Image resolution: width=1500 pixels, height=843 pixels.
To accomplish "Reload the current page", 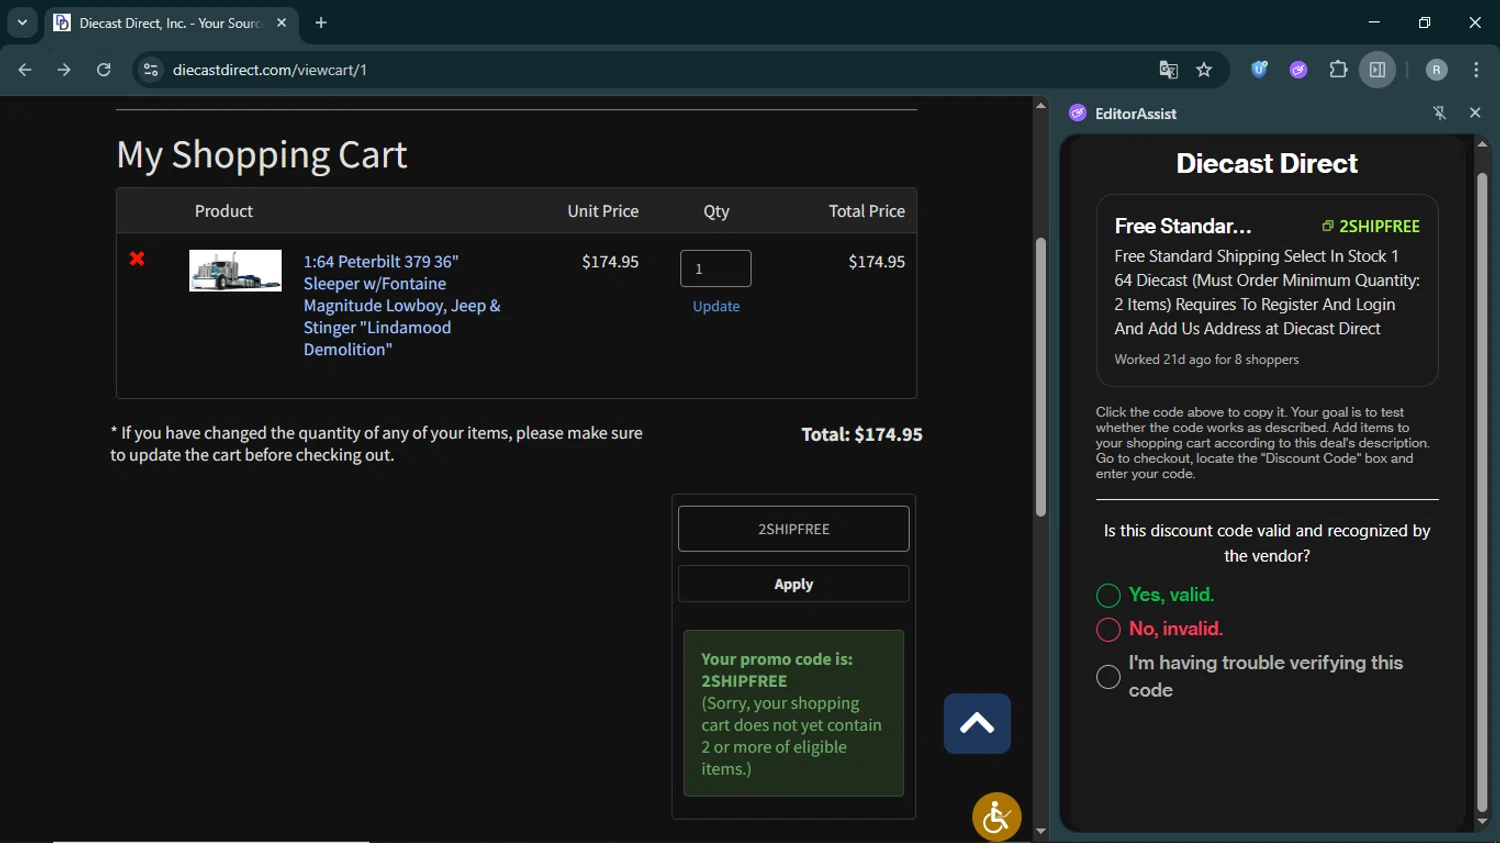I will pyautogui.click(x=103, y=70).
